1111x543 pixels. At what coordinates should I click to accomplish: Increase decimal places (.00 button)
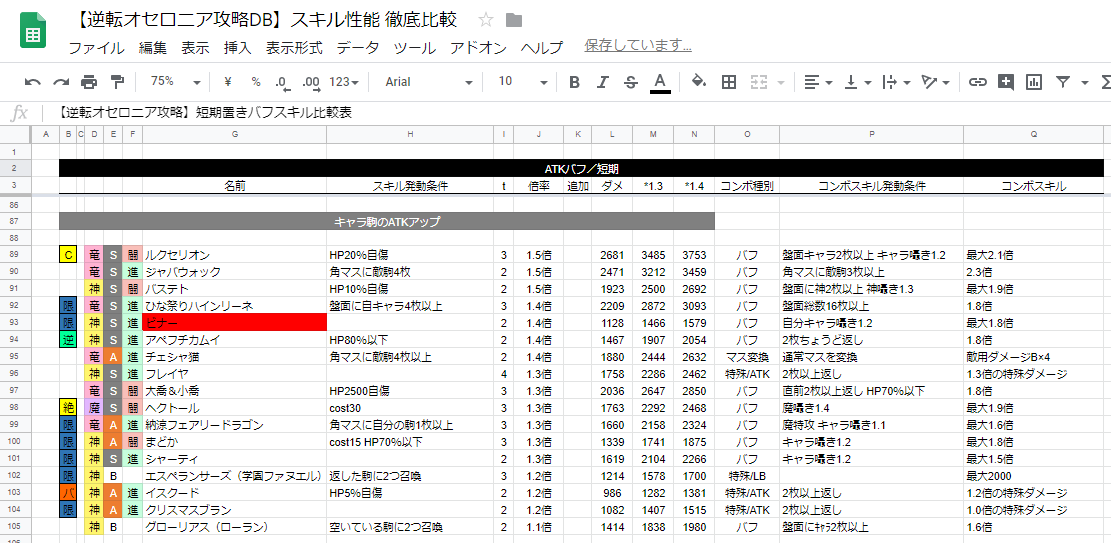pyautogui.click(x=311, y=82)
